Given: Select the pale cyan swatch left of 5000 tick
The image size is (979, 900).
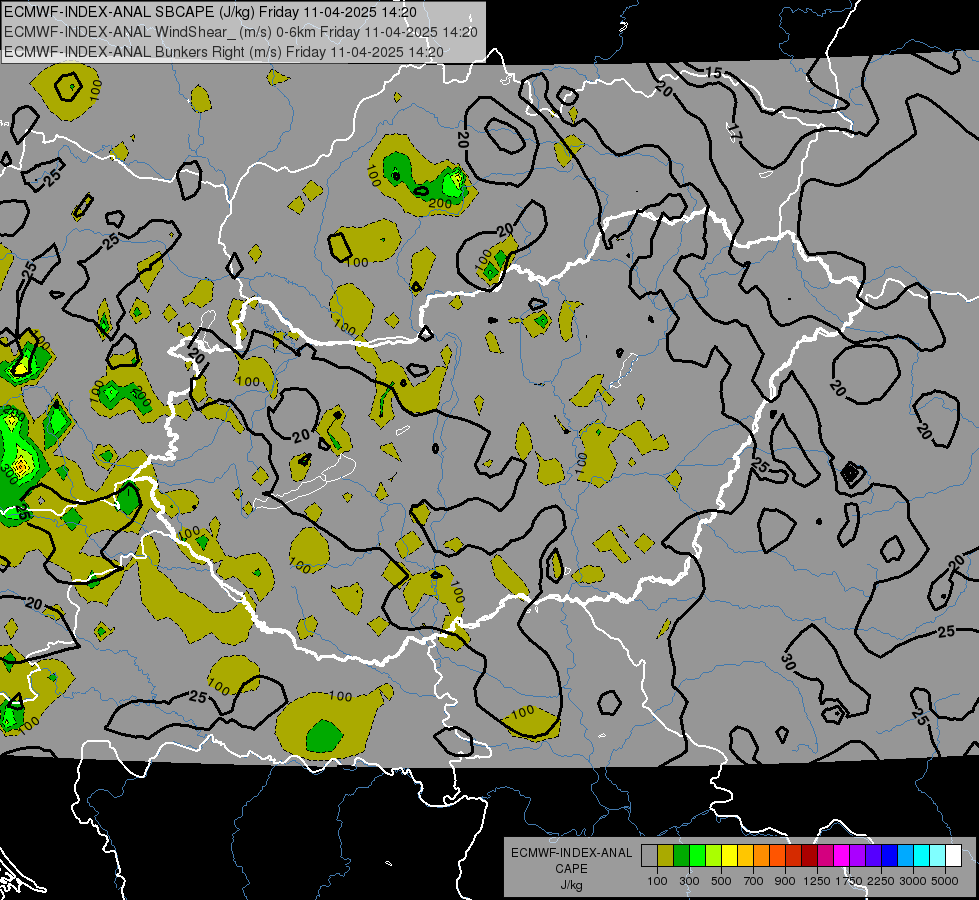Looking at the screenshot, I should 938,856.
